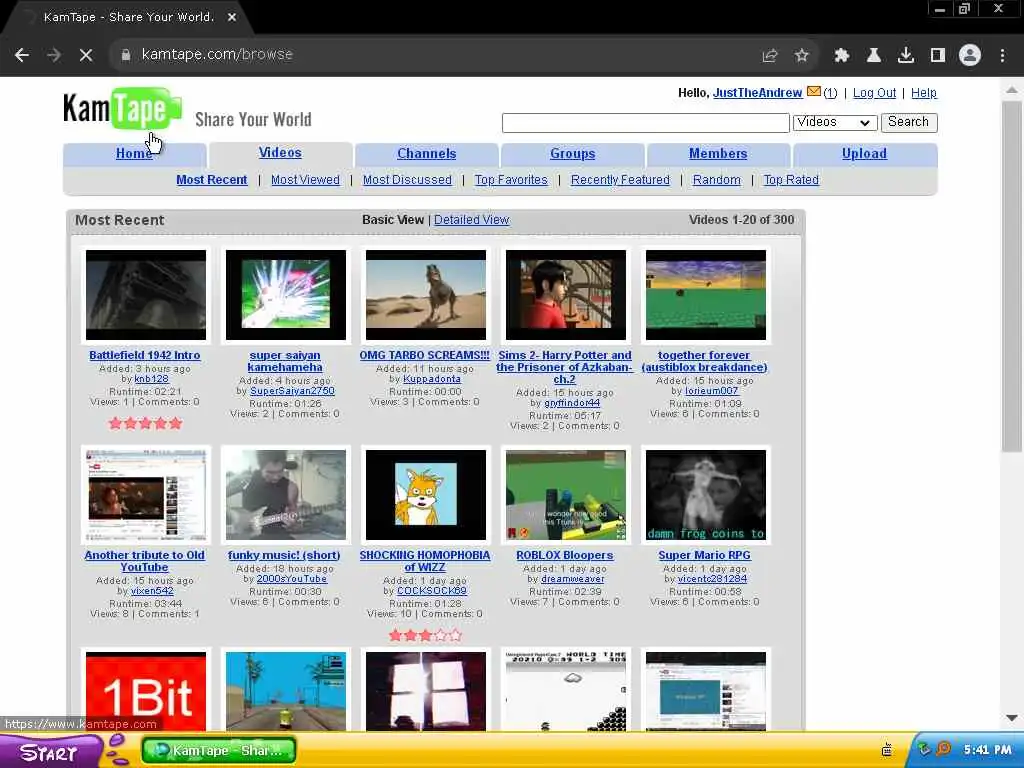
Task: Click the KamTape logo
Action: 123,109
